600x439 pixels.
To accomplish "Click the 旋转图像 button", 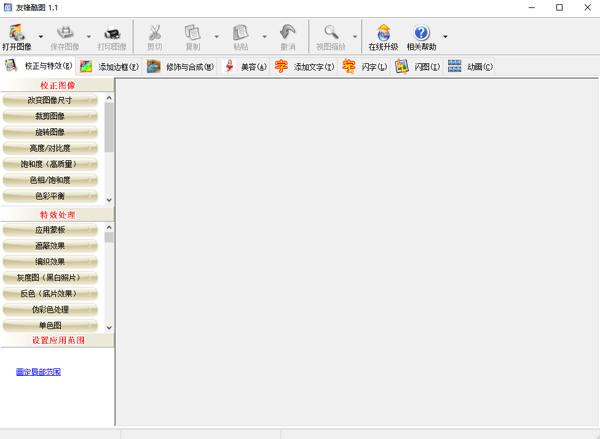I will 50,133.
